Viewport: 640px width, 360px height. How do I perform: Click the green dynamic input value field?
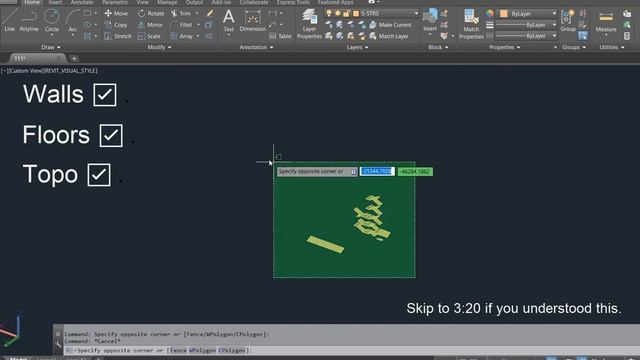tap(415, 171)
